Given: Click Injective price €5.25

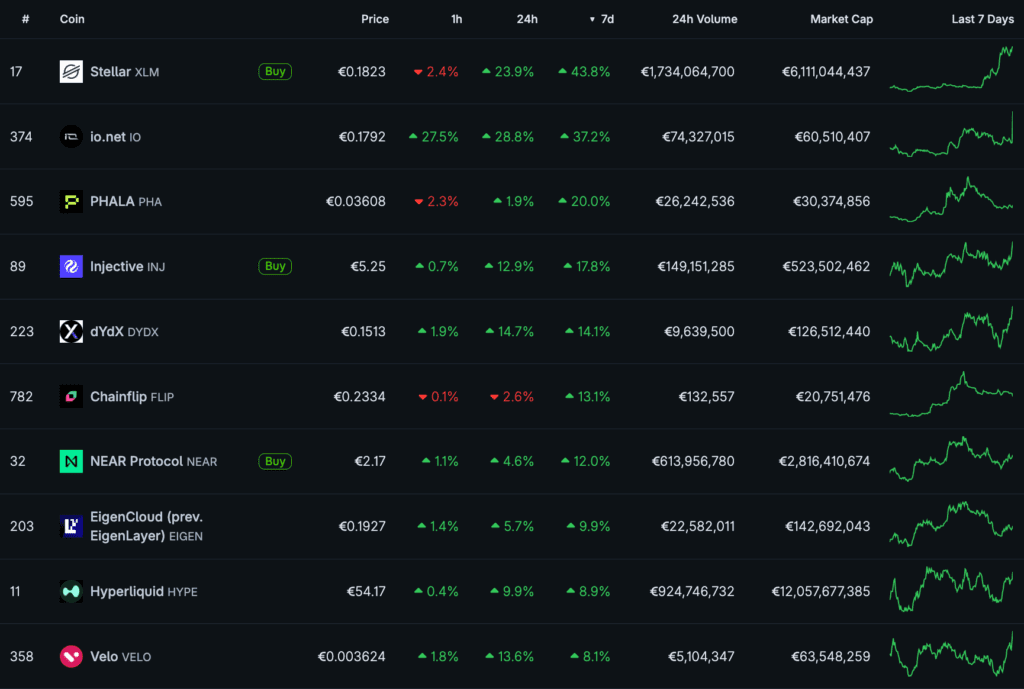Looking at the screenshot, I should coord(368,266).
